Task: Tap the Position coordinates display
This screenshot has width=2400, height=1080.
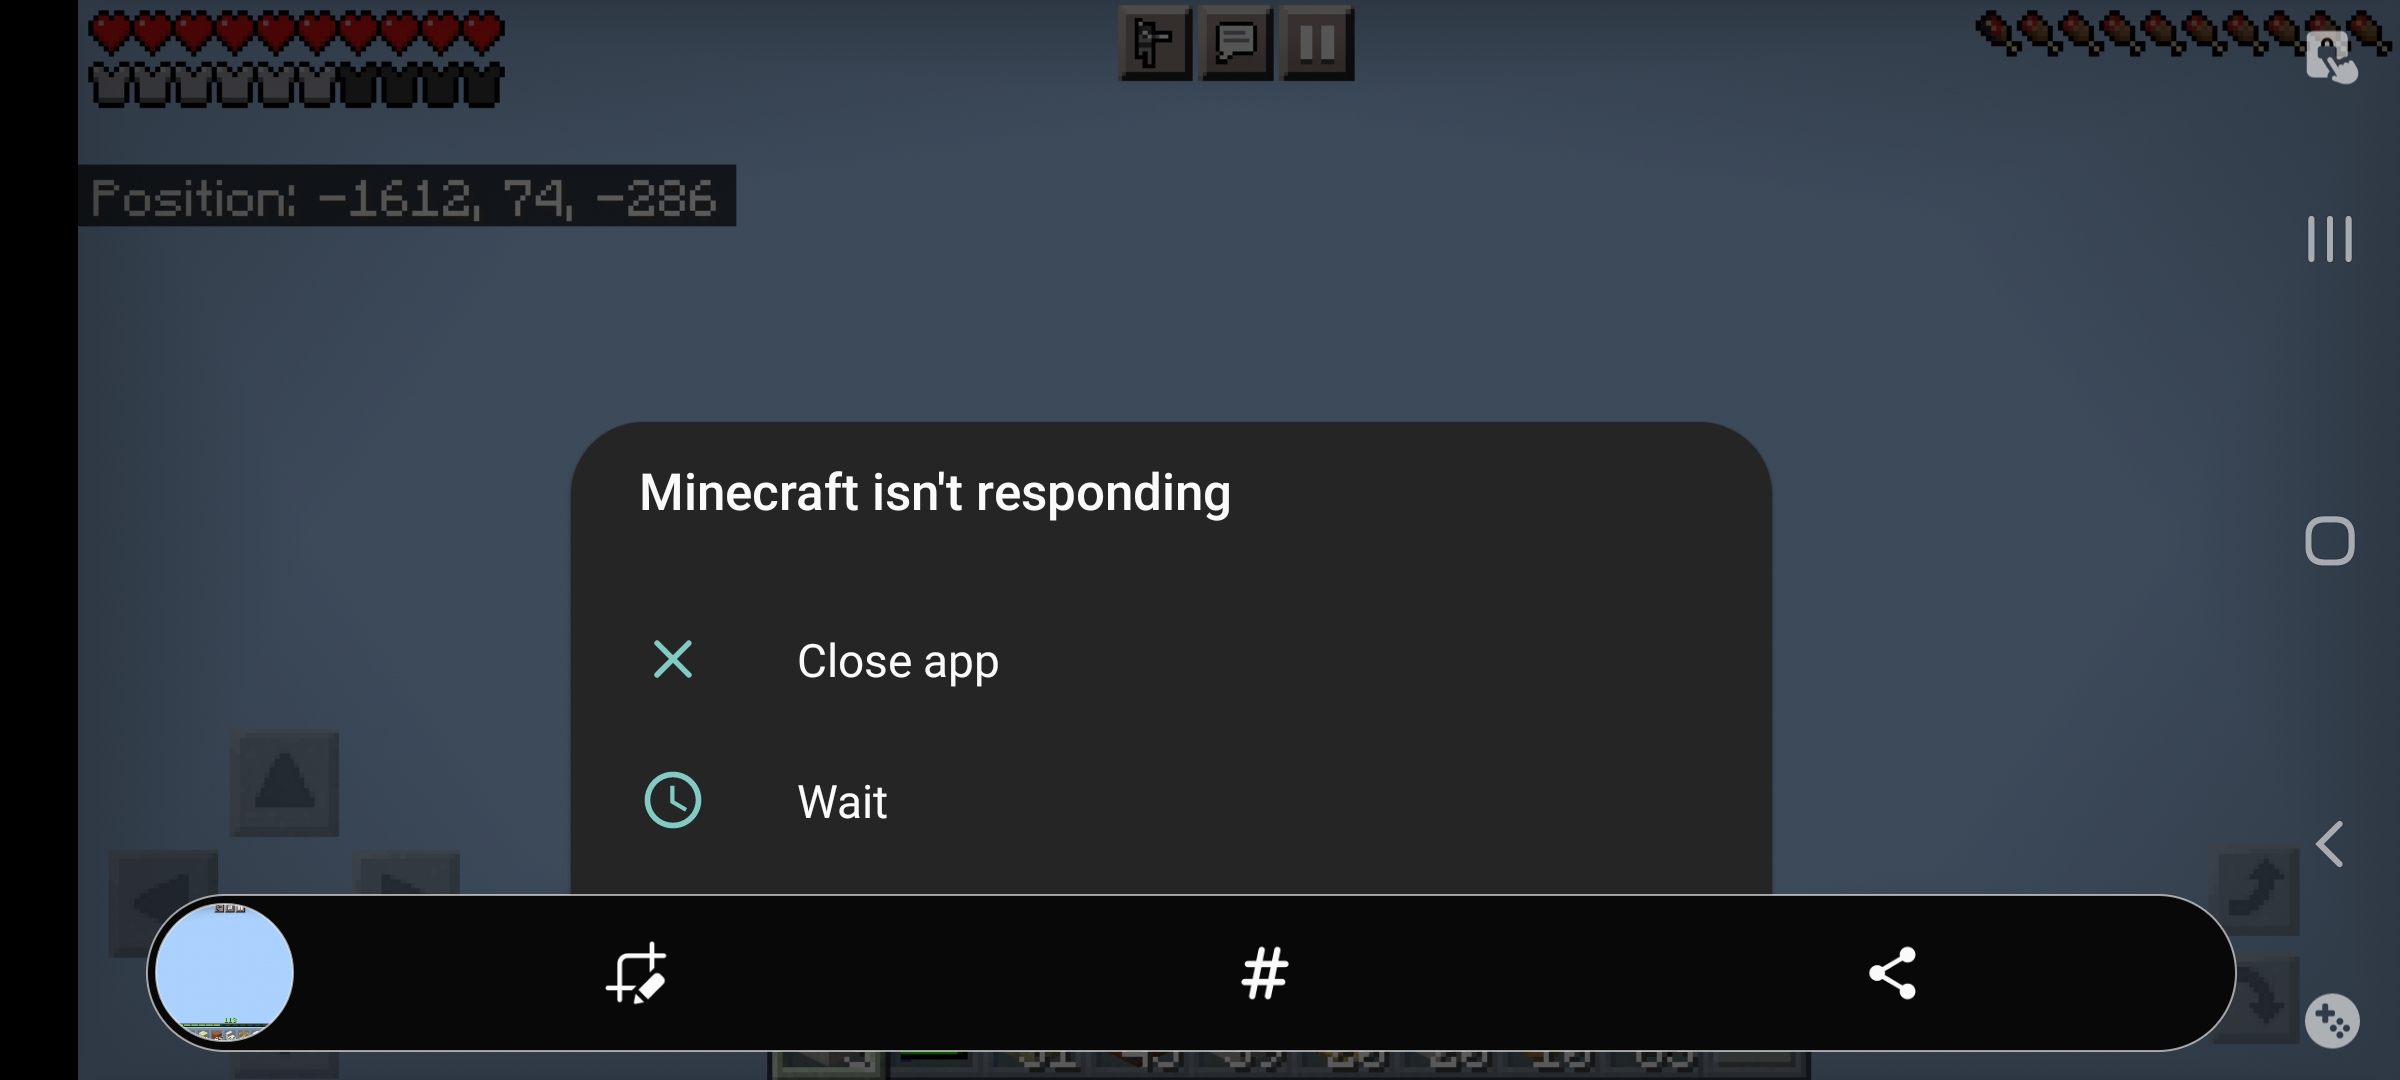Action: 406,196
